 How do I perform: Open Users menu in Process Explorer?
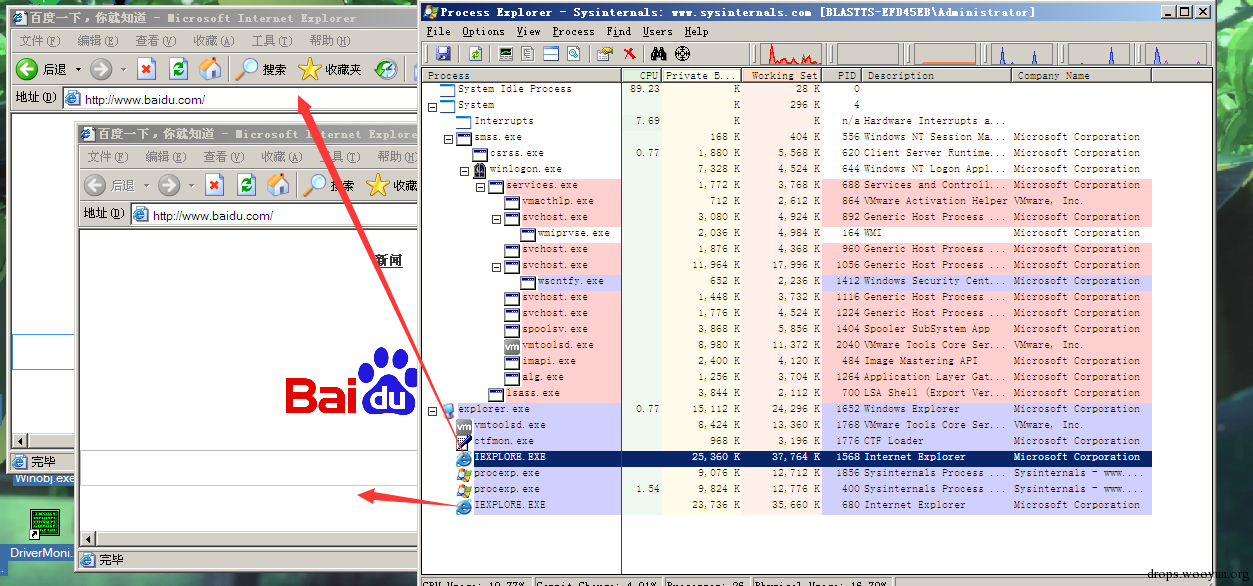point(657,31)
